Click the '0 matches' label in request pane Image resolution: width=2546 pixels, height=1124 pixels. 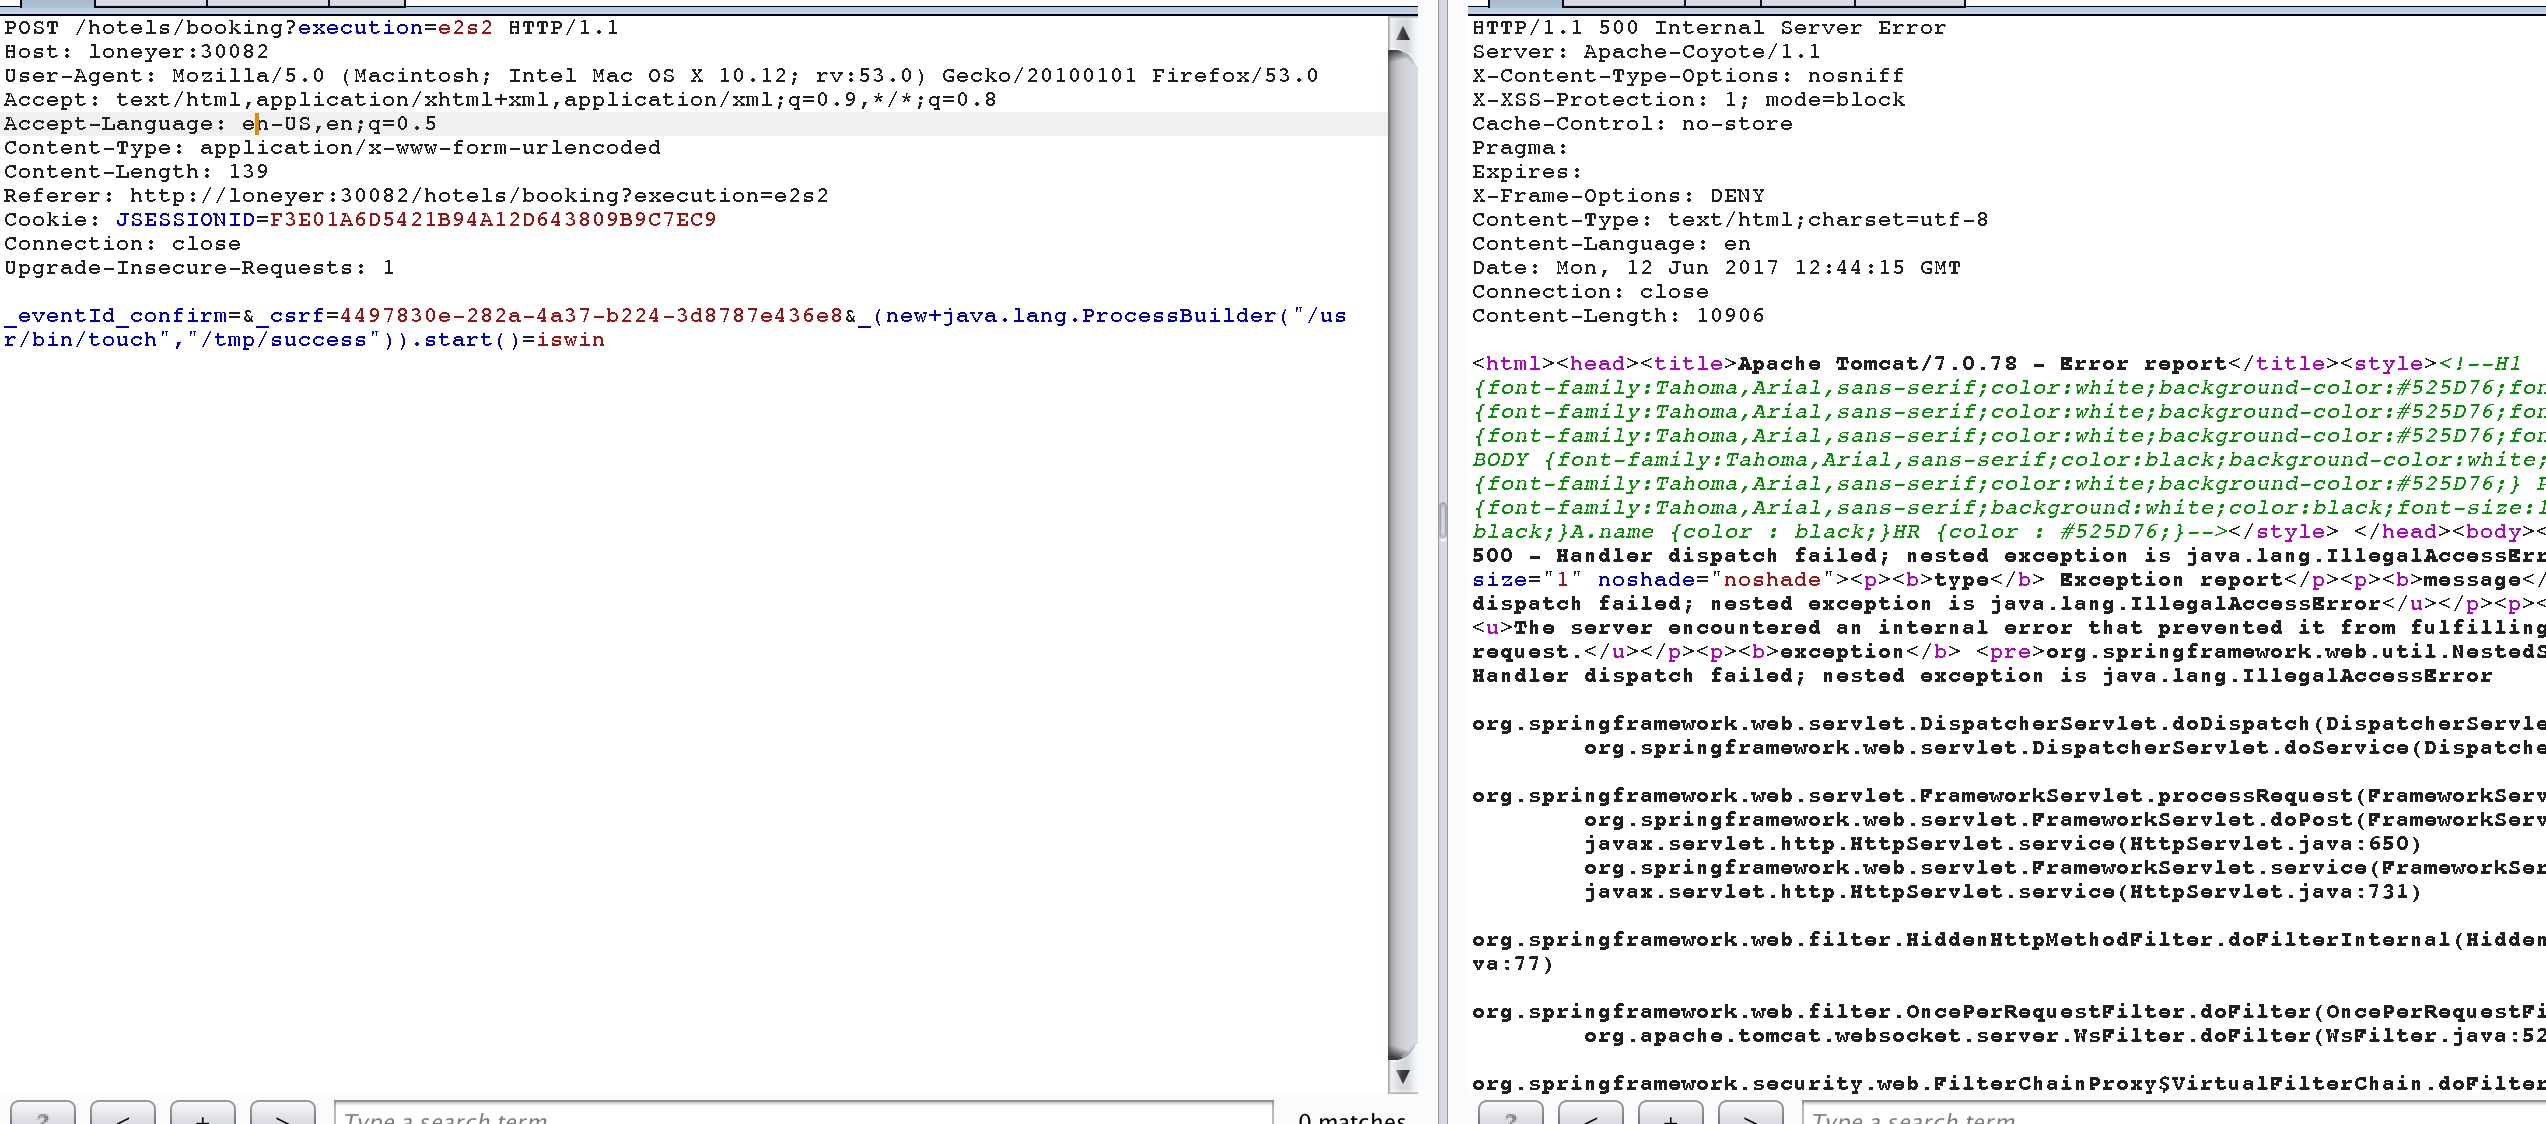point(1351,1116)
